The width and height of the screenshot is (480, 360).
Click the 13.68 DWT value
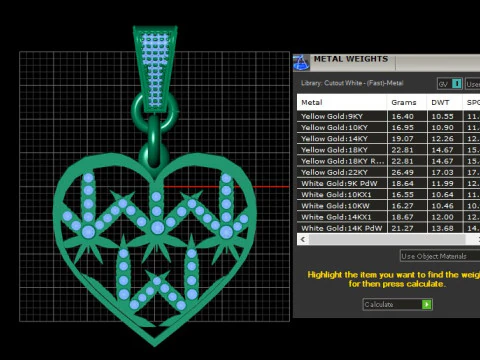click(442, 228)
